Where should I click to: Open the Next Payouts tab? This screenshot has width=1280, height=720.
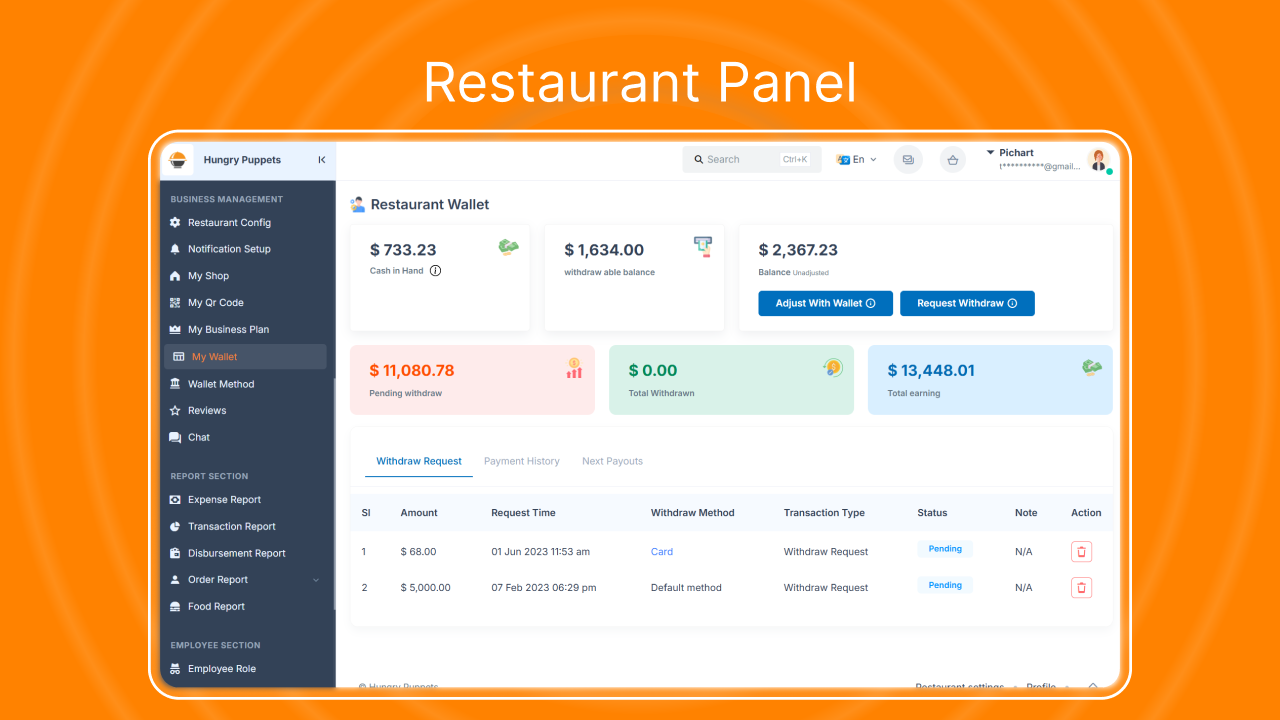point(612,461)
